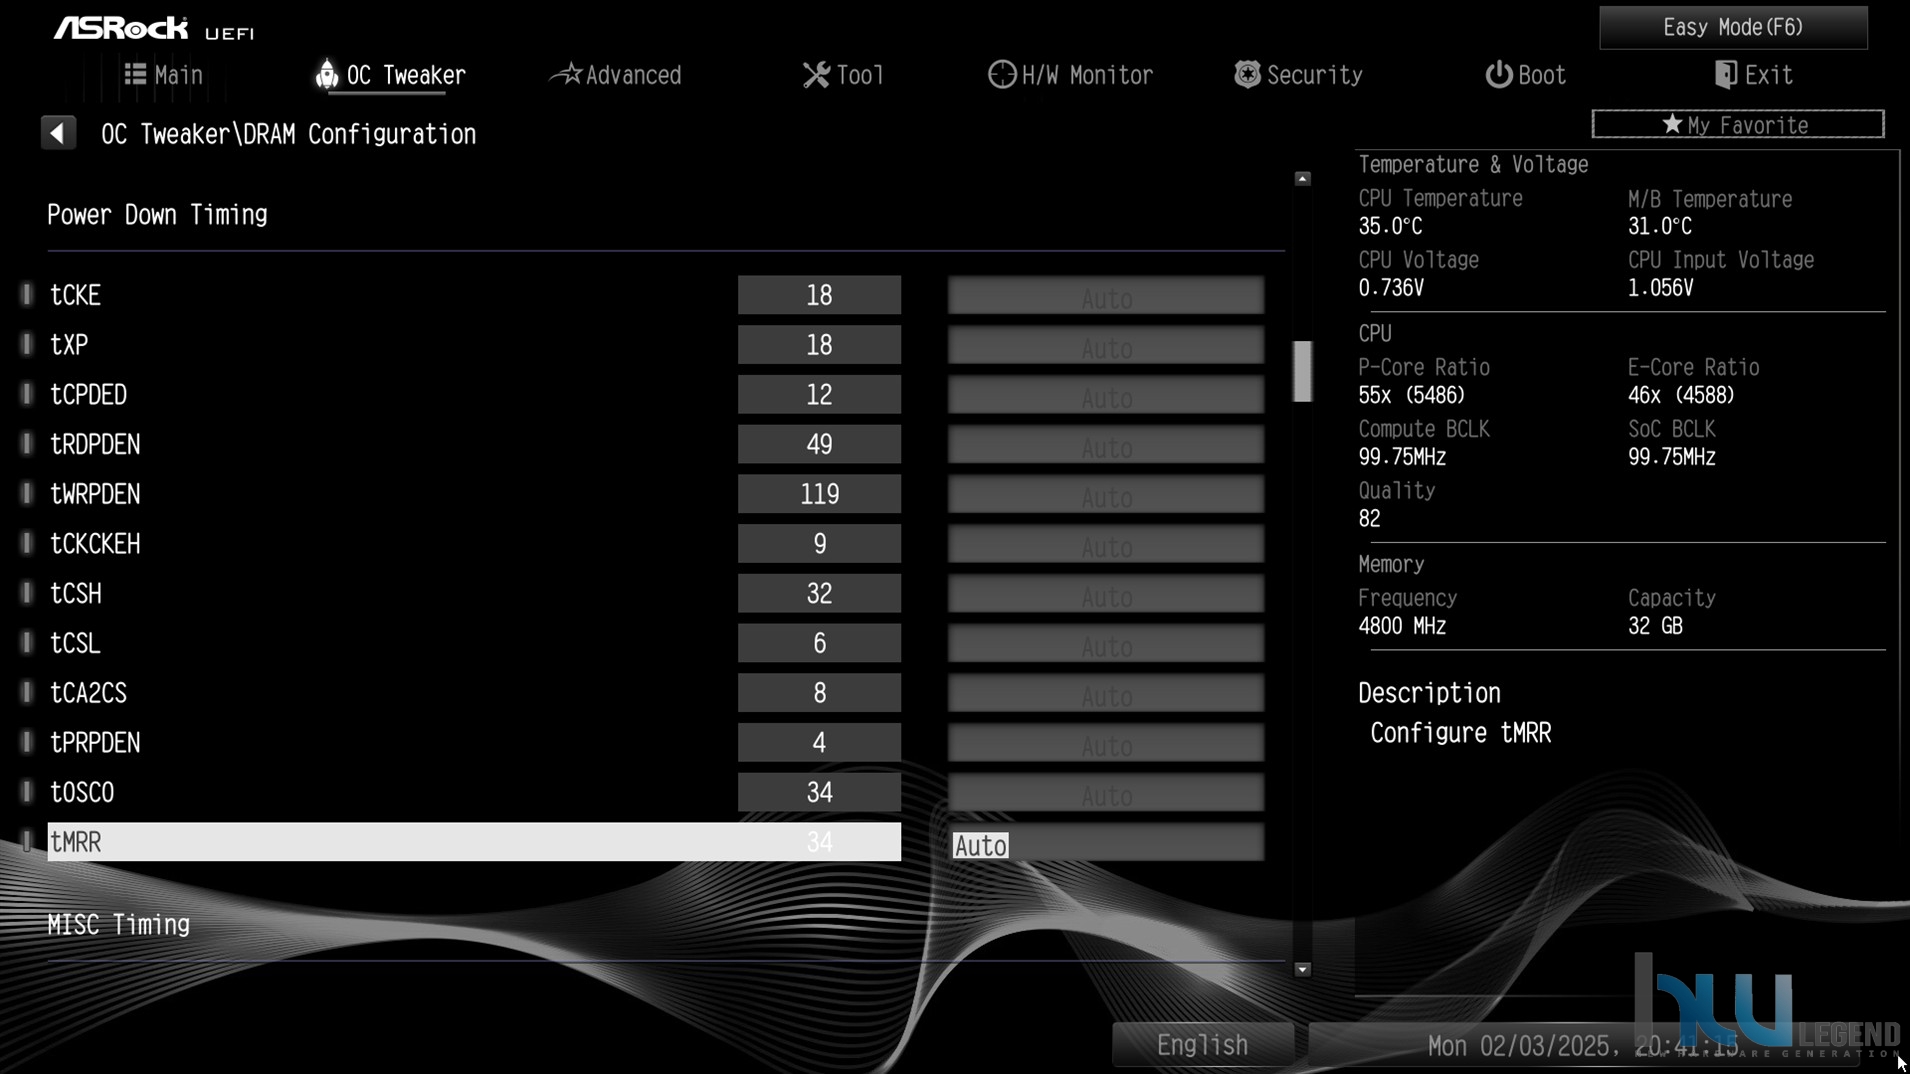The image size is (1910, 1074).
Task: Edit the tMRR Auto input field
Action: pos(1106,843)
